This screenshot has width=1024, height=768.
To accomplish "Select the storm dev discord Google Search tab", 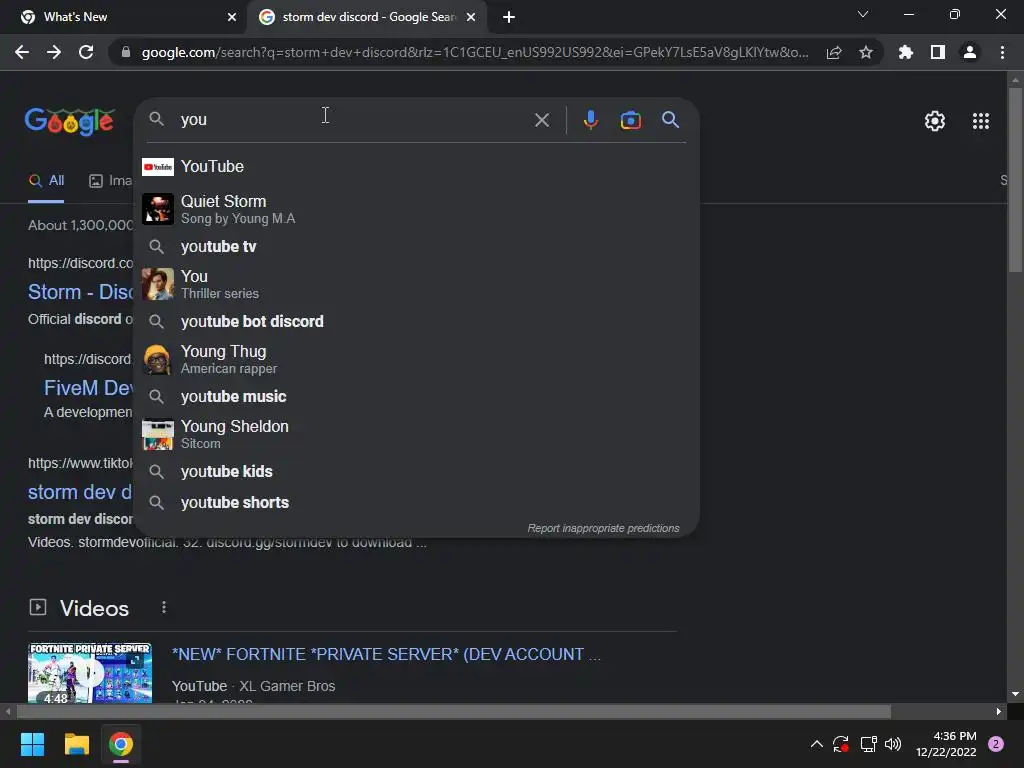I will [368, 17].
